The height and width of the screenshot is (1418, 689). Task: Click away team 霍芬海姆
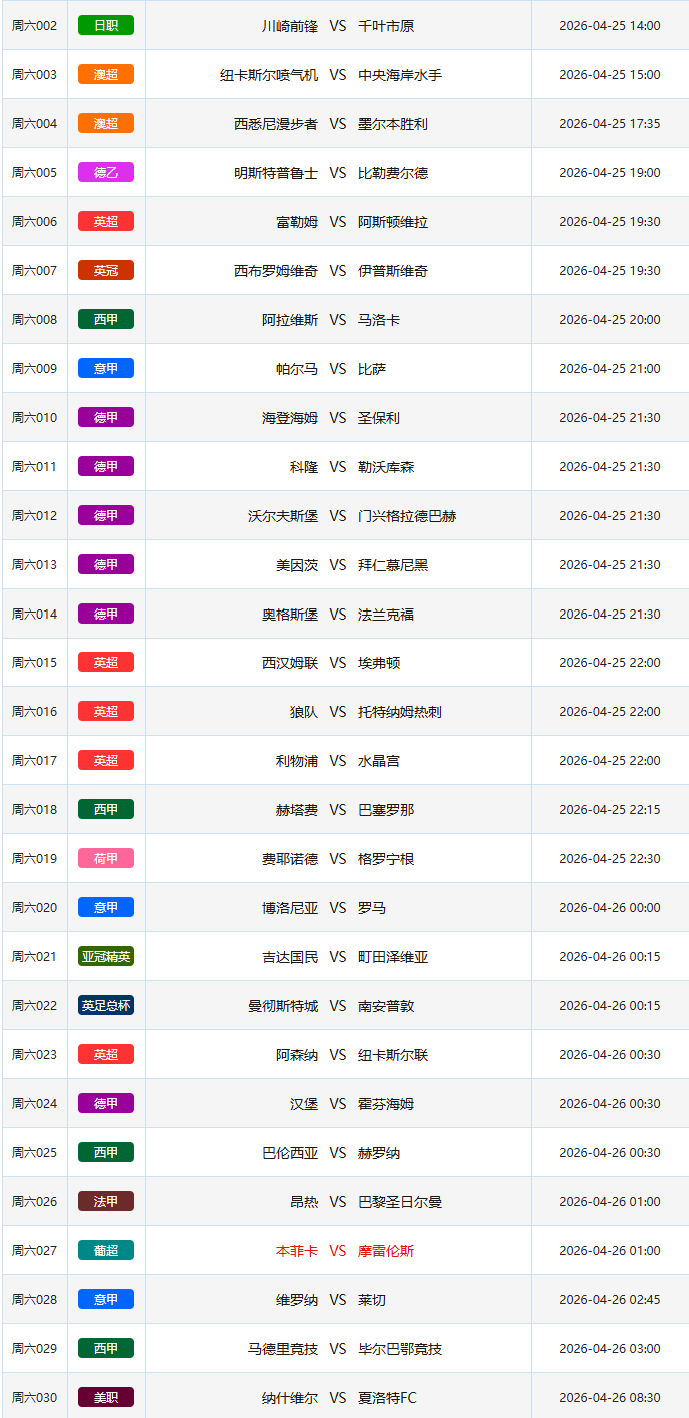[386, 1104]
